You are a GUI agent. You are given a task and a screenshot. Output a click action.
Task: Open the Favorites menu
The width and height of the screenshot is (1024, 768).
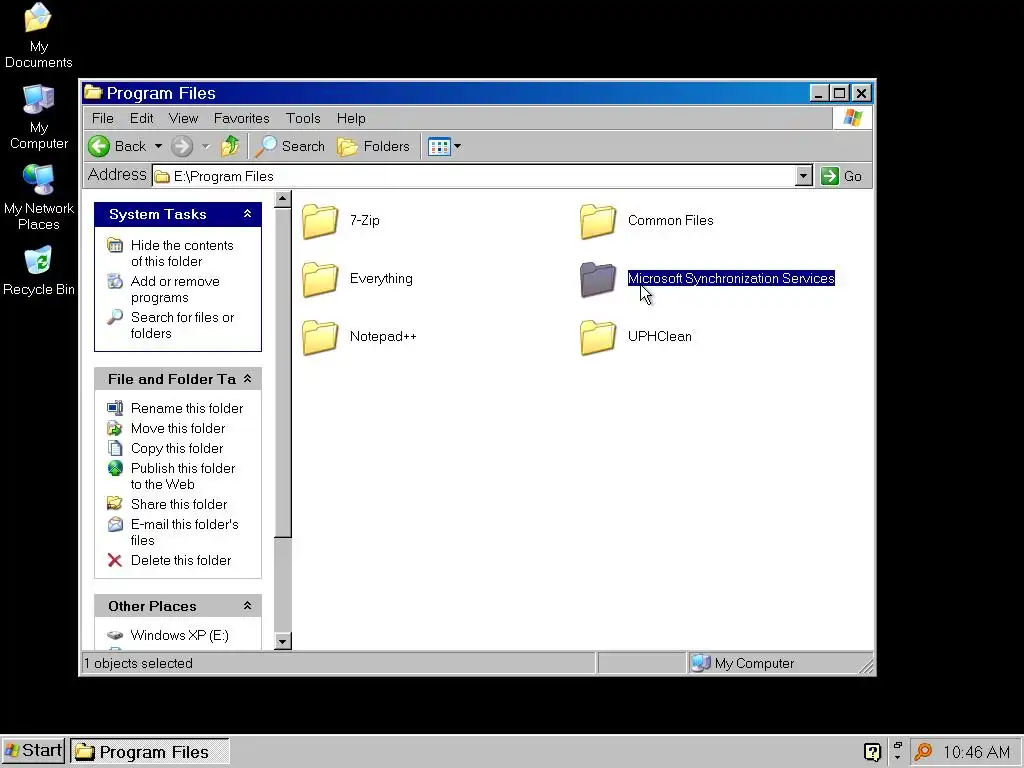tap(242, 118)
